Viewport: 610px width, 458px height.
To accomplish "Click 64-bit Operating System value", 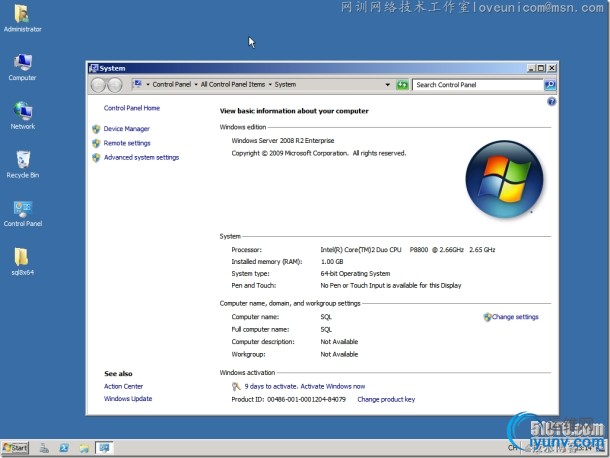I will [355, 274].
